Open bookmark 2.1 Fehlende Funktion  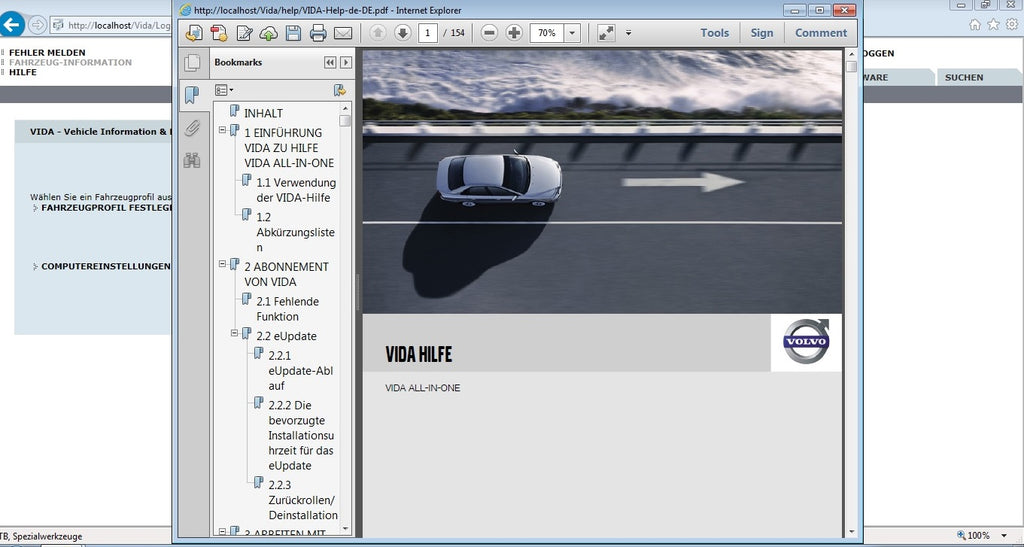click(287, 309)
